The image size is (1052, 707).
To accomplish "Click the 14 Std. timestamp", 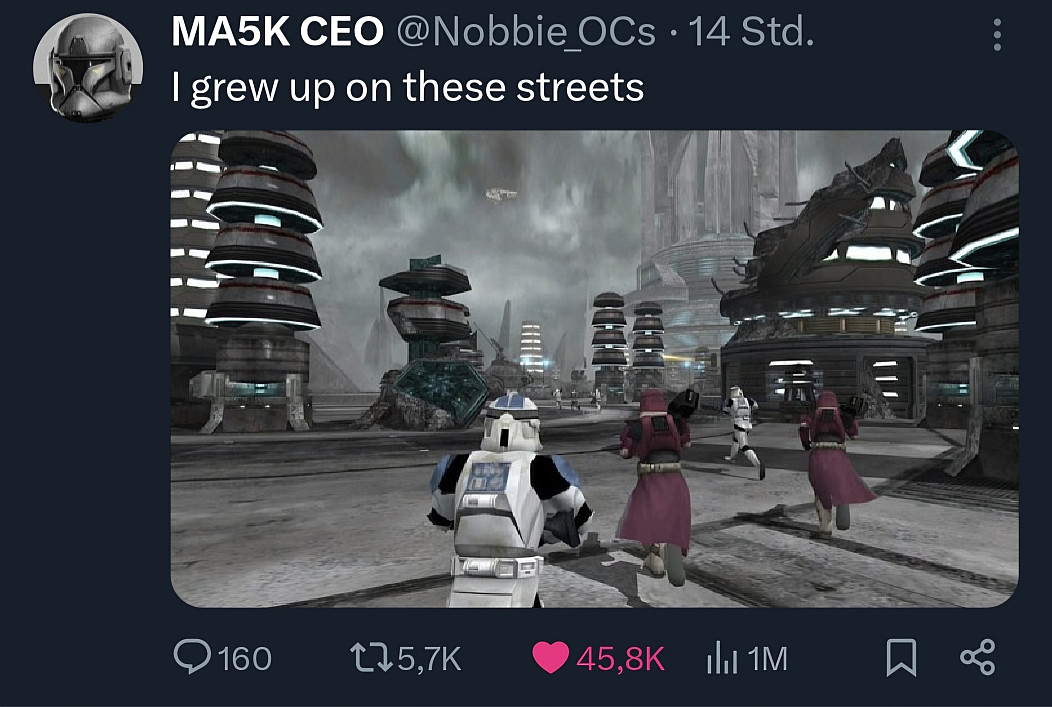I will pos(751,31).
